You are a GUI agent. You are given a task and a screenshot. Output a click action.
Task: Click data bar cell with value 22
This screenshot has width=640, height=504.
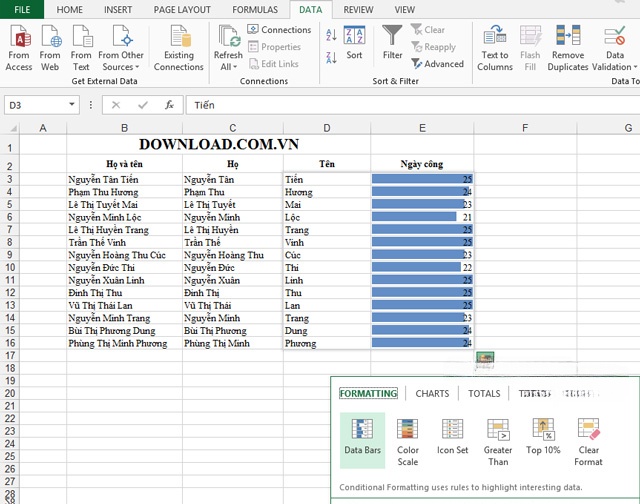(x=422, y=268)
